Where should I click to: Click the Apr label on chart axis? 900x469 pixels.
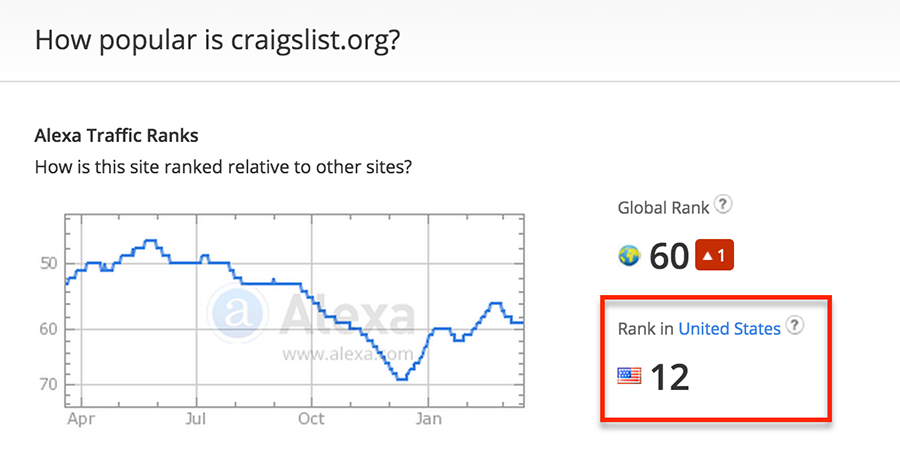pos(81,419)
